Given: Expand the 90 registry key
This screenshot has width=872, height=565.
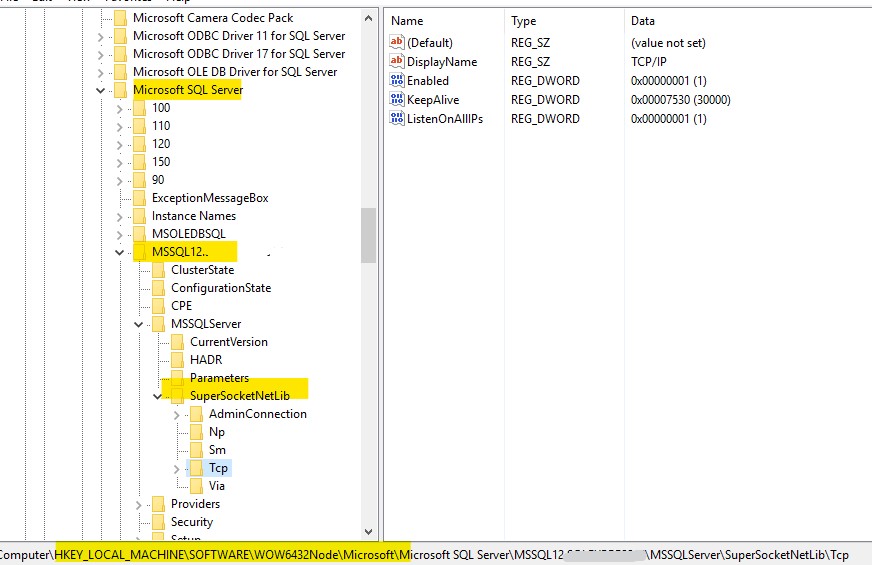Looking at the screenshot, I should click(120, 181).
